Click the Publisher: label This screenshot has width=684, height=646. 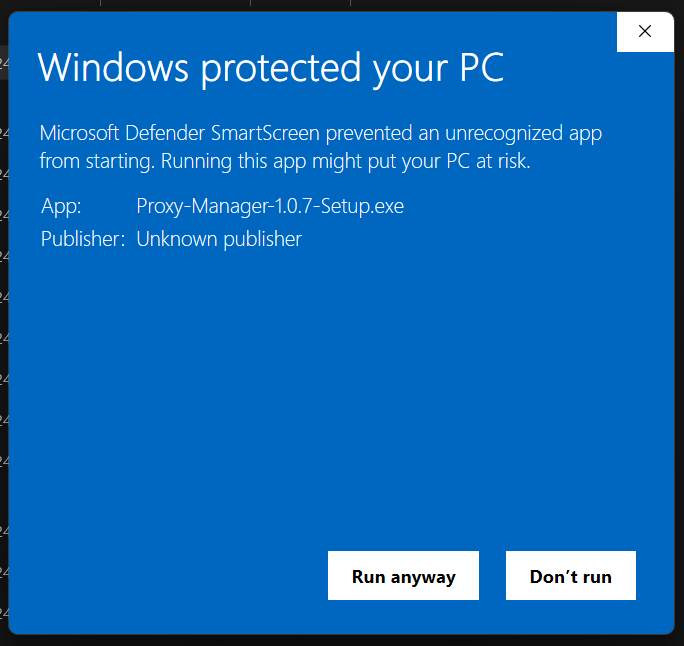click(x=83, y=239)
